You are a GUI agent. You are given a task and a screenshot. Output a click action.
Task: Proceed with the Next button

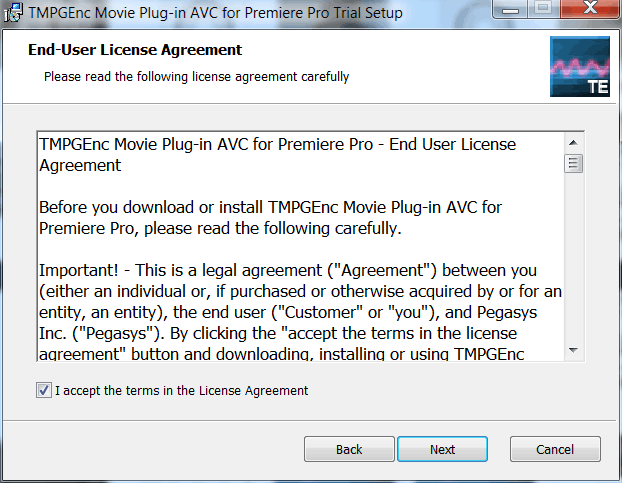(x=442, y=449)
